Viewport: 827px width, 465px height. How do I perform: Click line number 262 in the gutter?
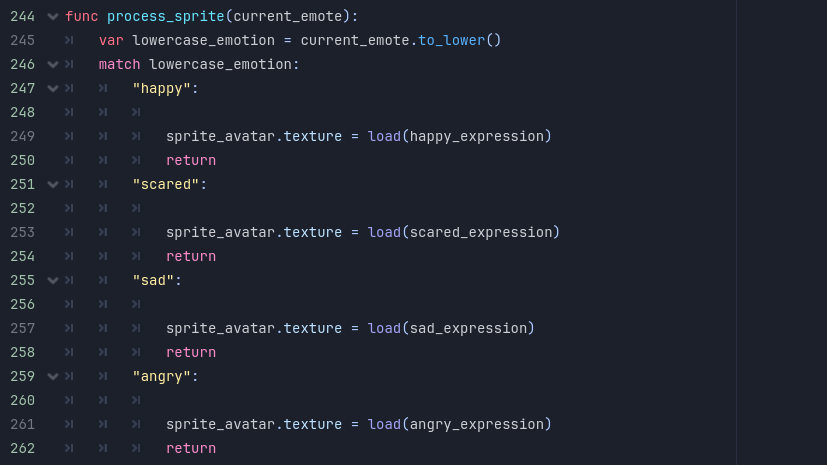[23, 448]
